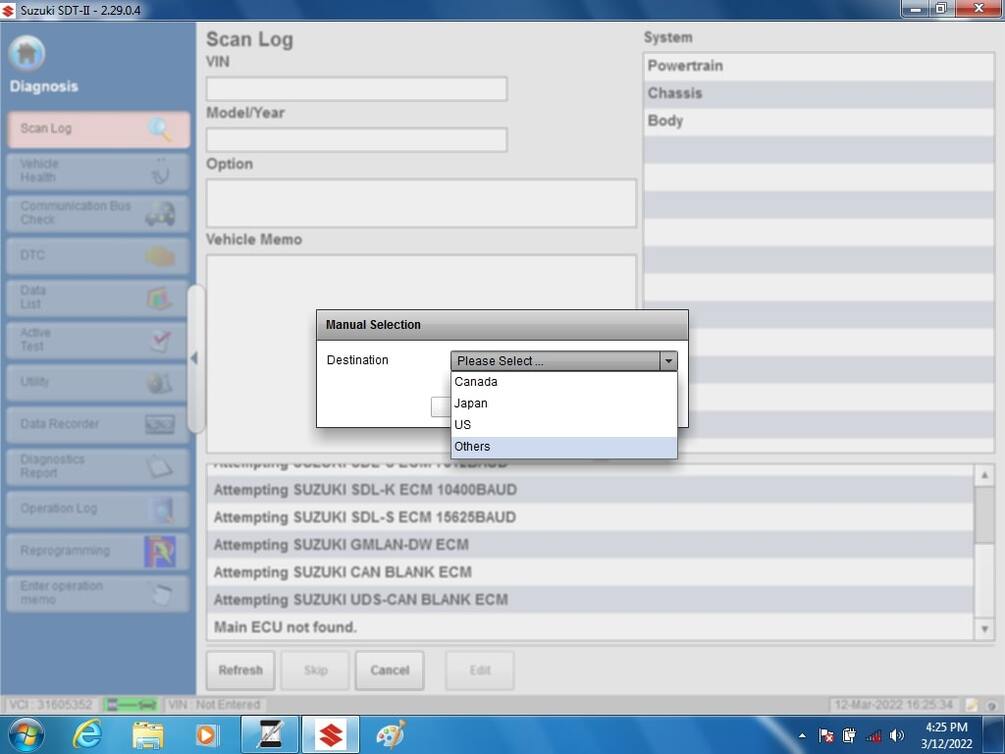Click the VCI connection status icon
The height and width of the screenshot is (754, 1005).
click(x=131, y=705)
